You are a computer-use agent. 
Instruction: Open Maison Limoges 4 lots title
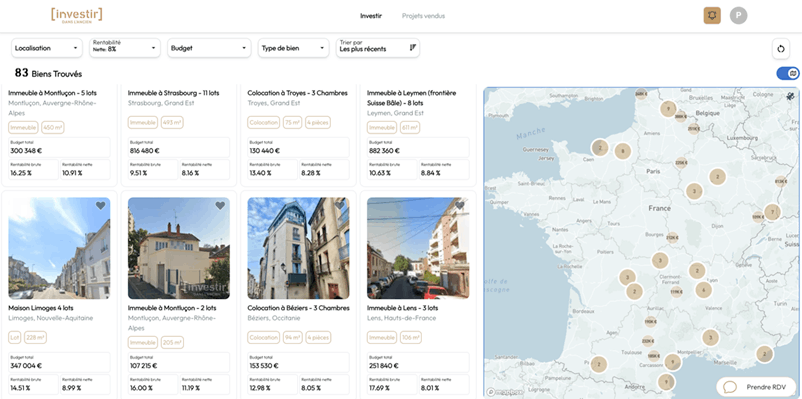41,308
